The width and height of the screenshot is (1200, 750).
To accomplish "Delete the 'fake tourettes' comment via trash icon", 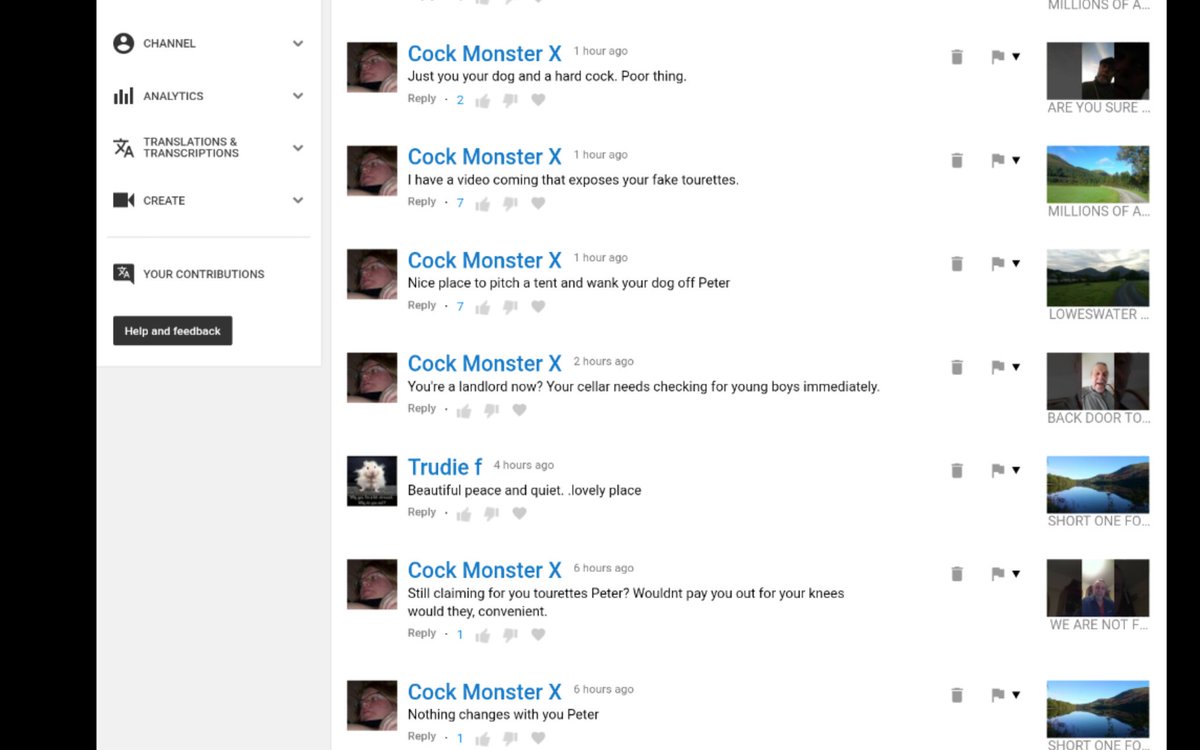I will (x=957, y=161).
